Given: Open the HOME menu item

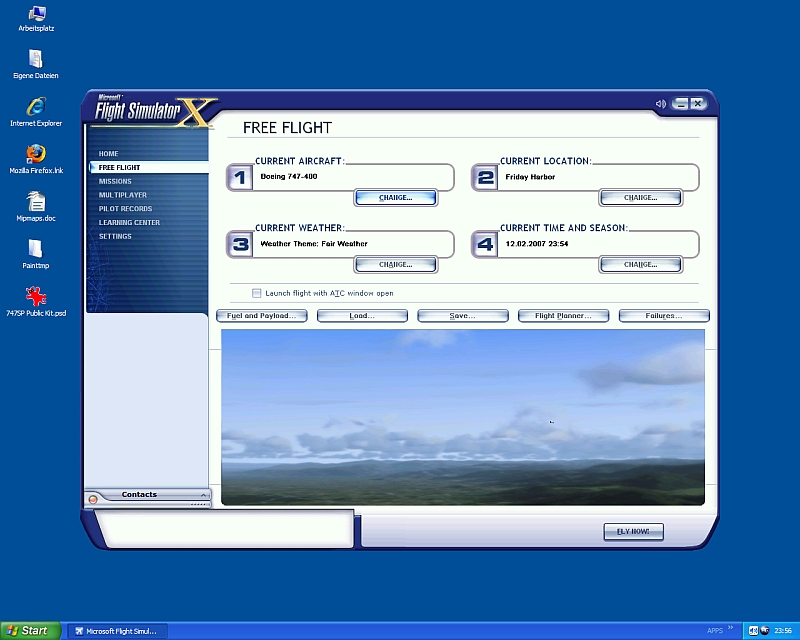Looking at the screenshot, I should [x=108, y=154].
